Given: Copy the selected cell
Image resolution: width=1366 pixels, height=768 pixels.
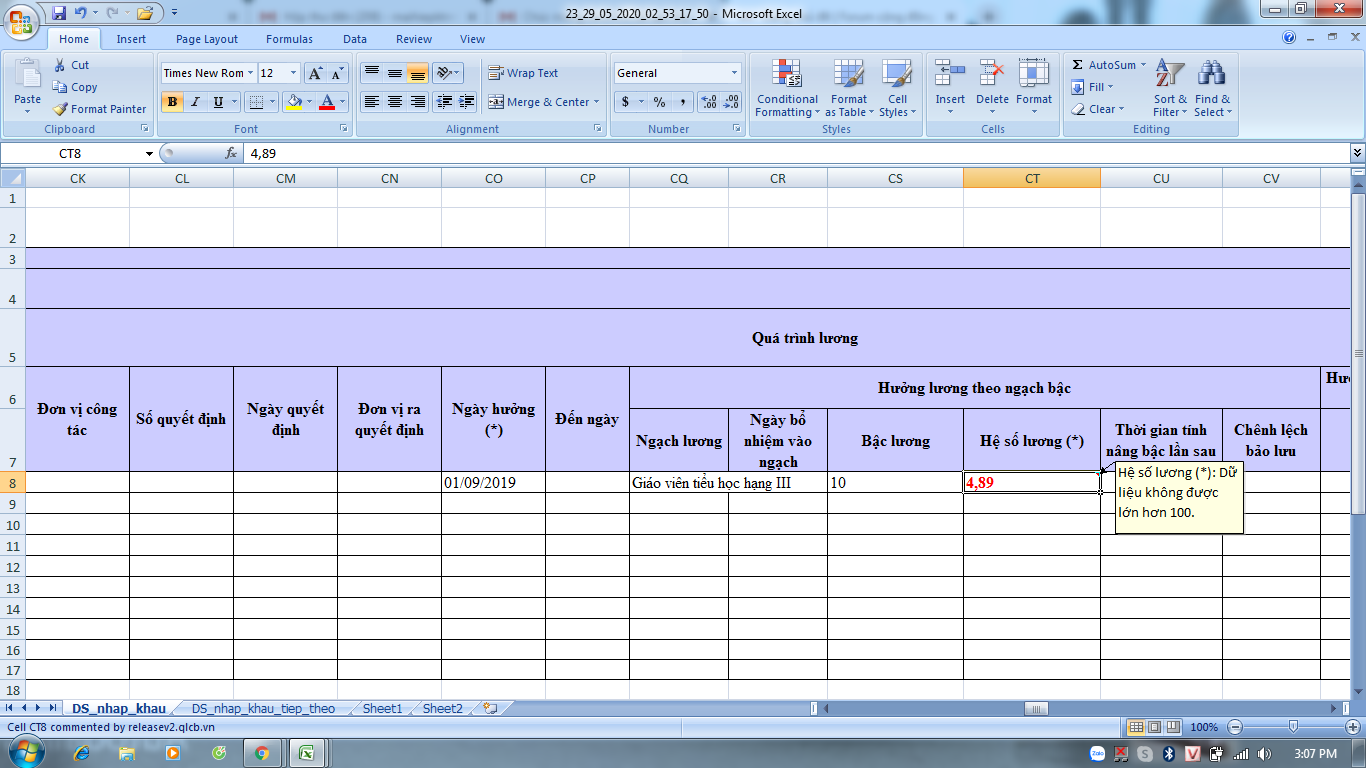Looking at the screenshot, I should click(x=75, y=87).
